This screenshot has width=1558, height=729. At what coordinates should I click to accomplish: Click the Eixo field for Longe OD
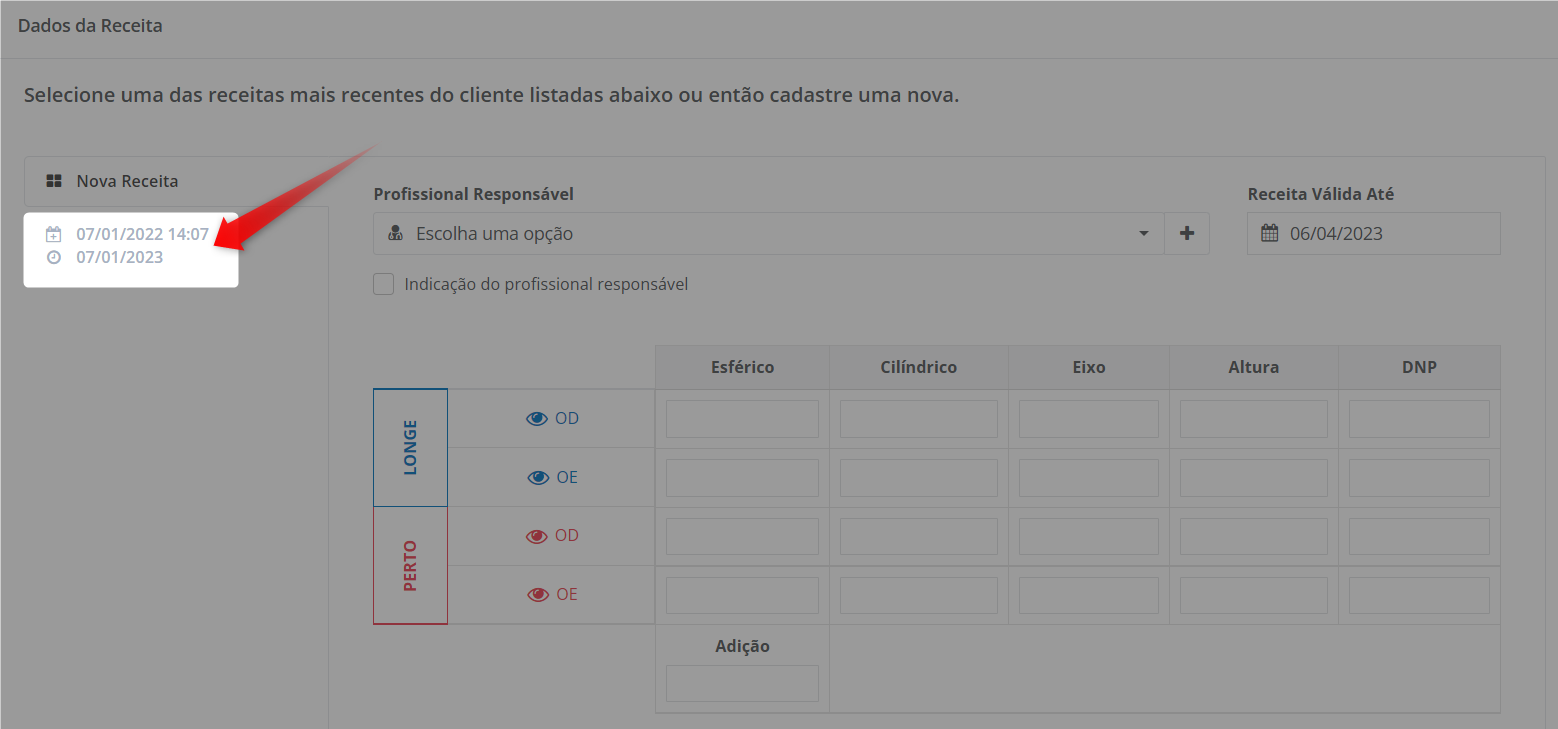[x=1089, y=419]
